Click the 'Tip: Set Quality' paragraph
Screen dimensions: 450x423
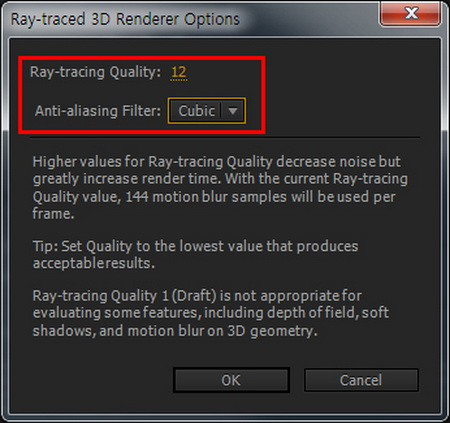point(195,255)
